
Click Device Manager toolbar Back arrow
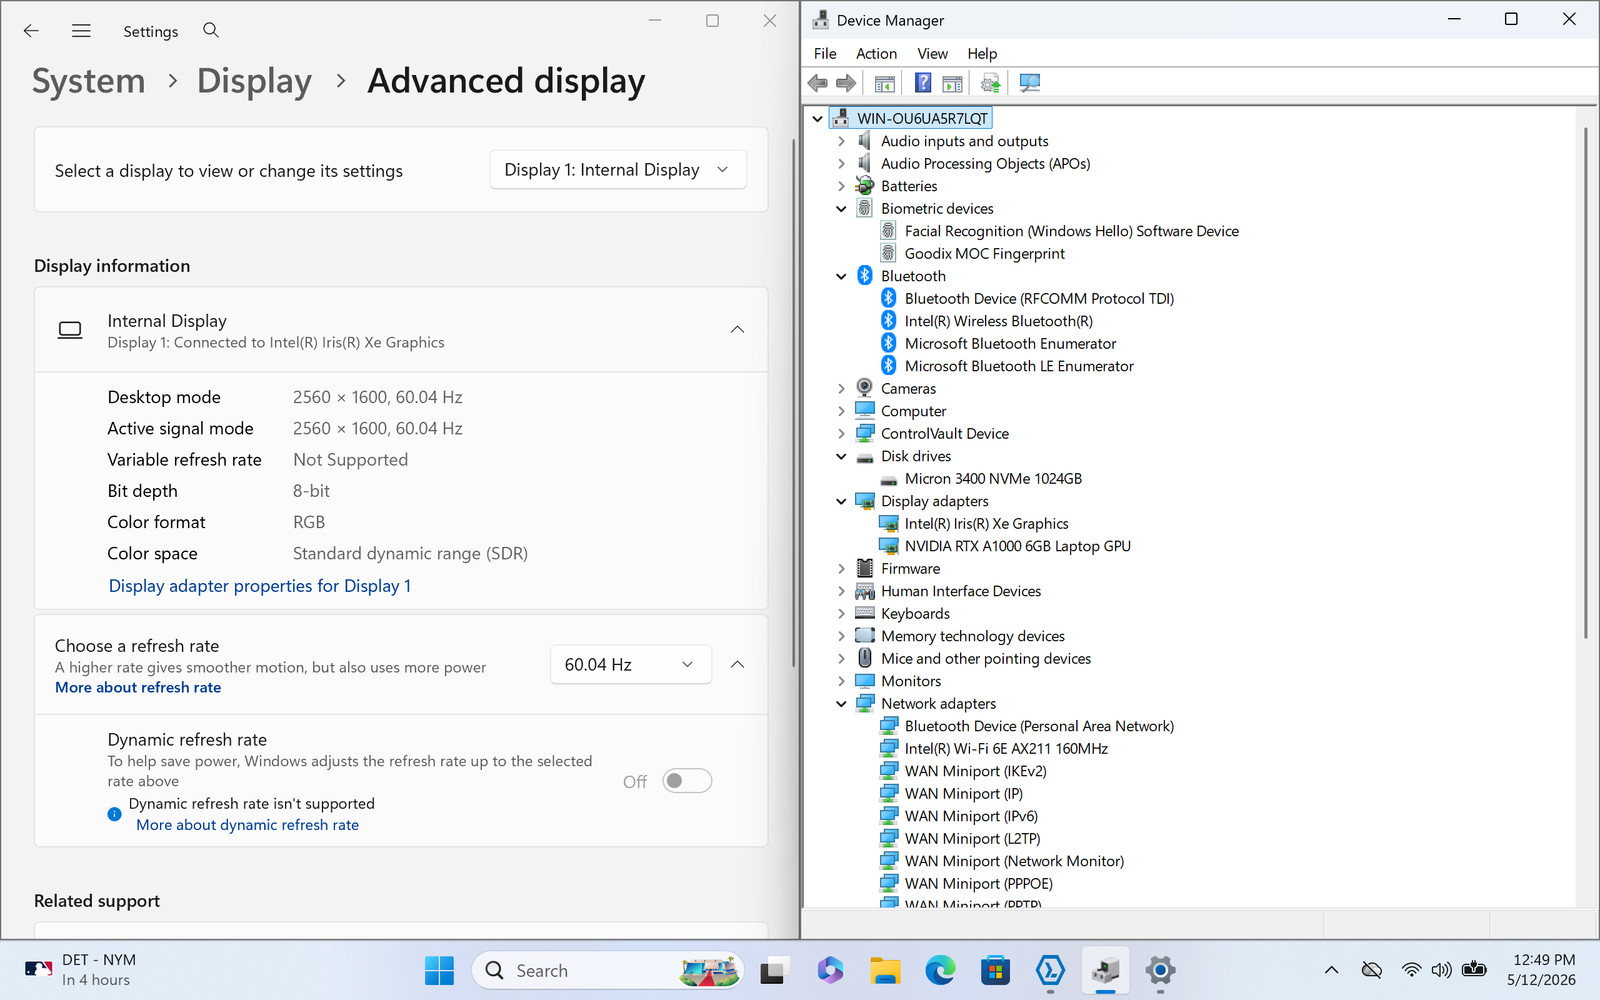click(818, 83)
